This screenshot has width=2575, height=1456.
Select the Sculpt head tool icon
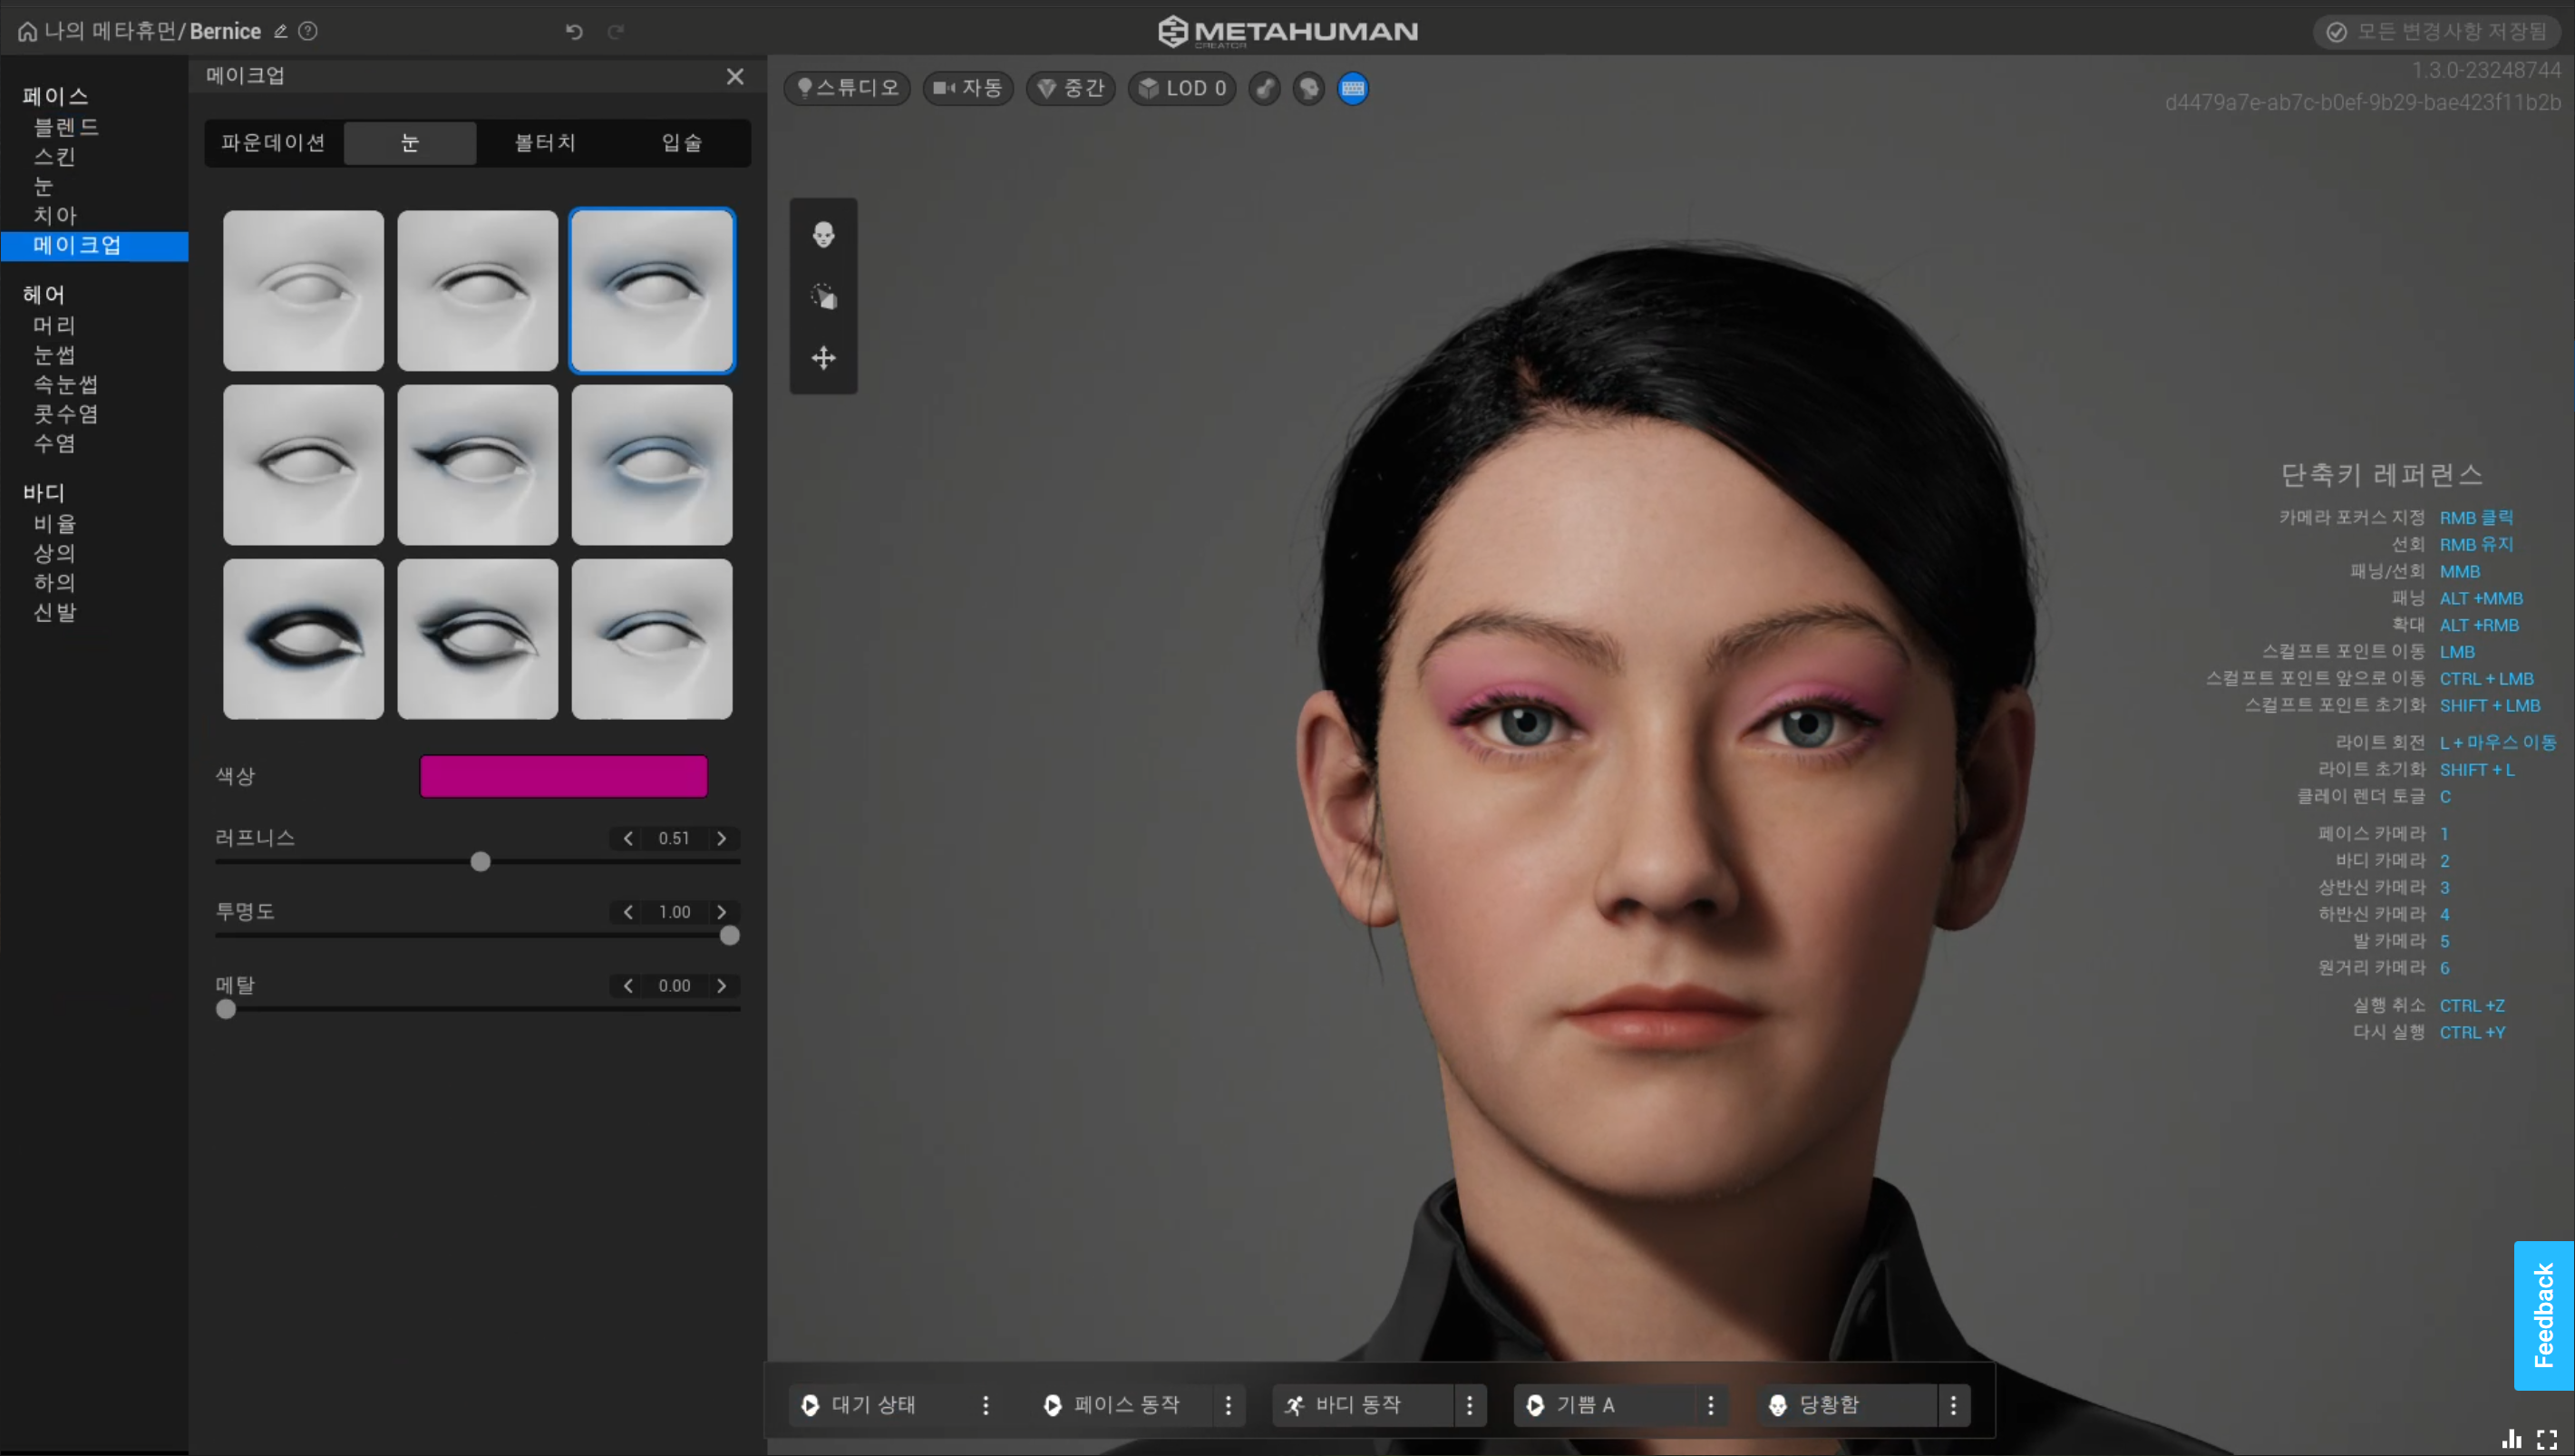[x=823, y=234]
